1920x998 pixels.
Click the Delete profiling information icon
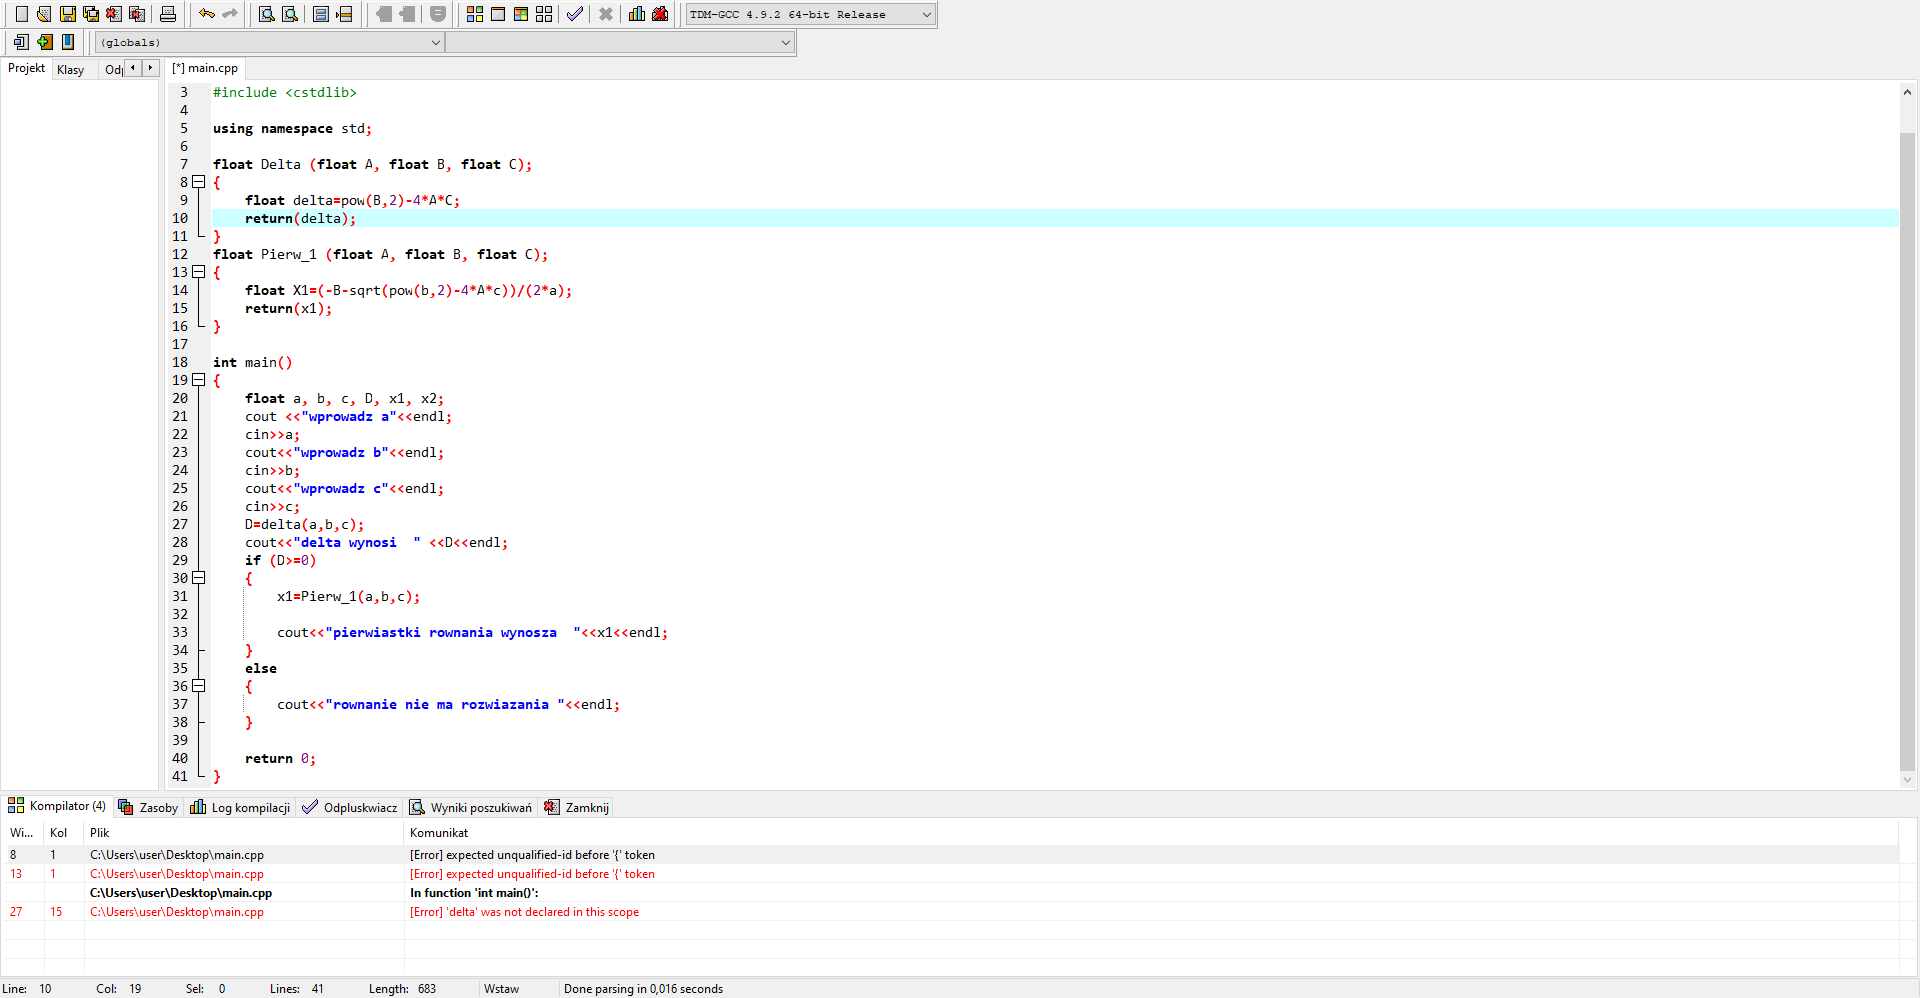coord(660,14)
